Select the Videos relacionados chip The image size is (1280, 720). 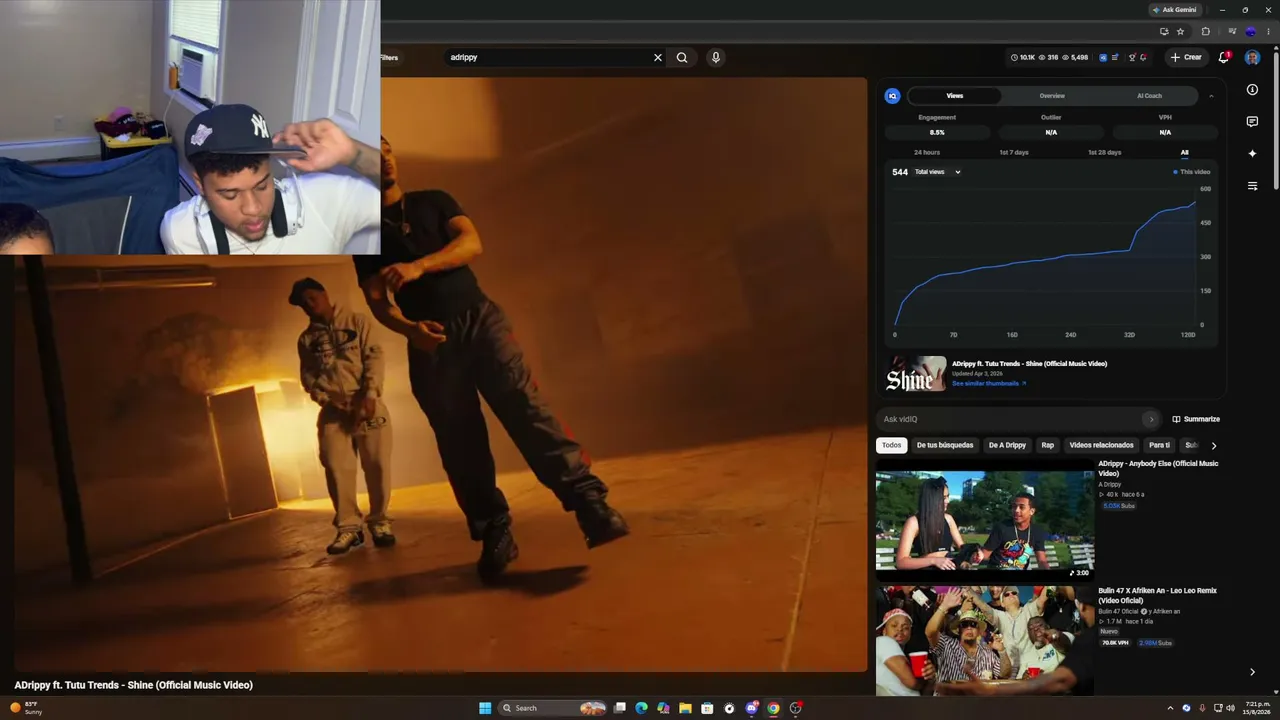pyautogui.click(x=1101, y=445)
